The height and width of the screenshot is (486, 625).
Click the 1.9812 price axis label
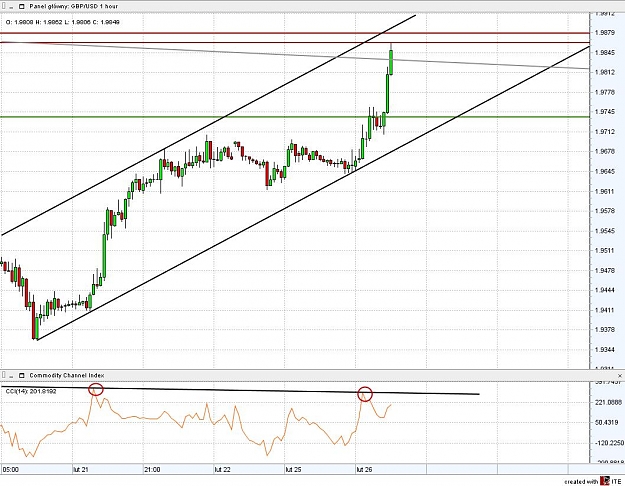tap(604, 72)
